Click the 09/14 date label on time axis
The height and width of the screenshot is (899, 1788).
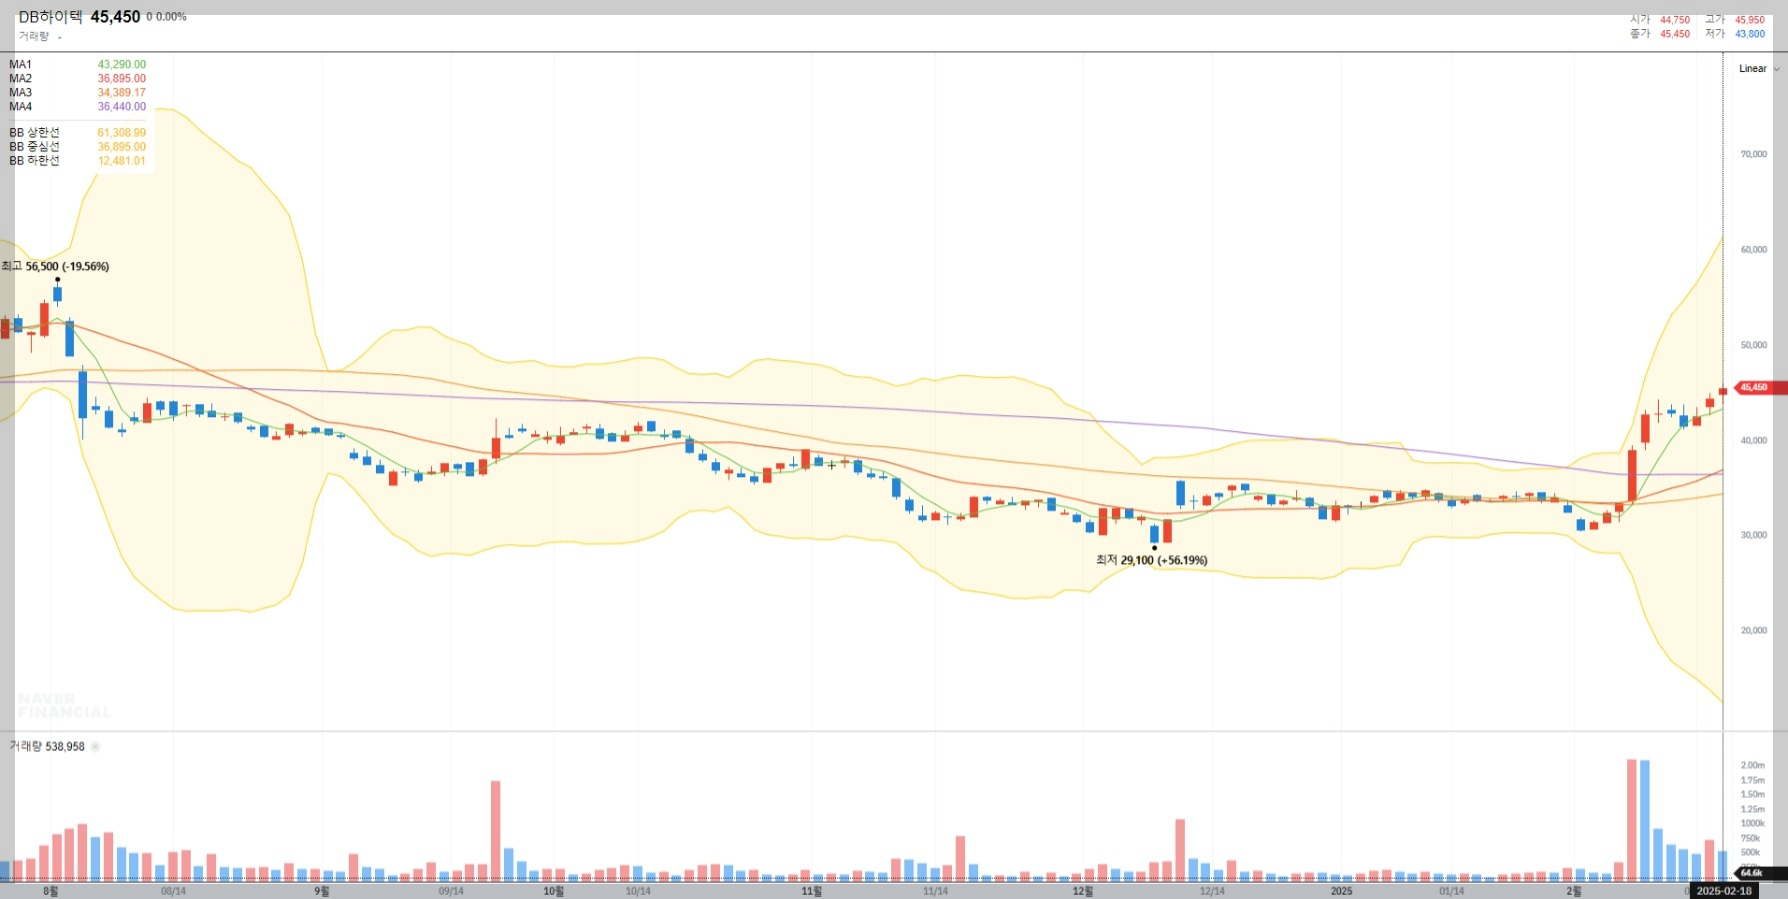point(451,891)
